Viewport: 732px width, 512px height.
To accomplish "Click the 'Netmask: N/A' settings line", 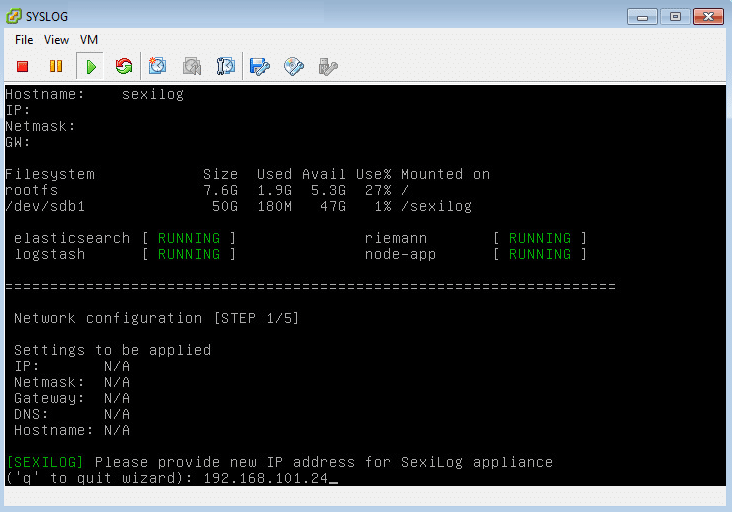I will click(72, 382).
